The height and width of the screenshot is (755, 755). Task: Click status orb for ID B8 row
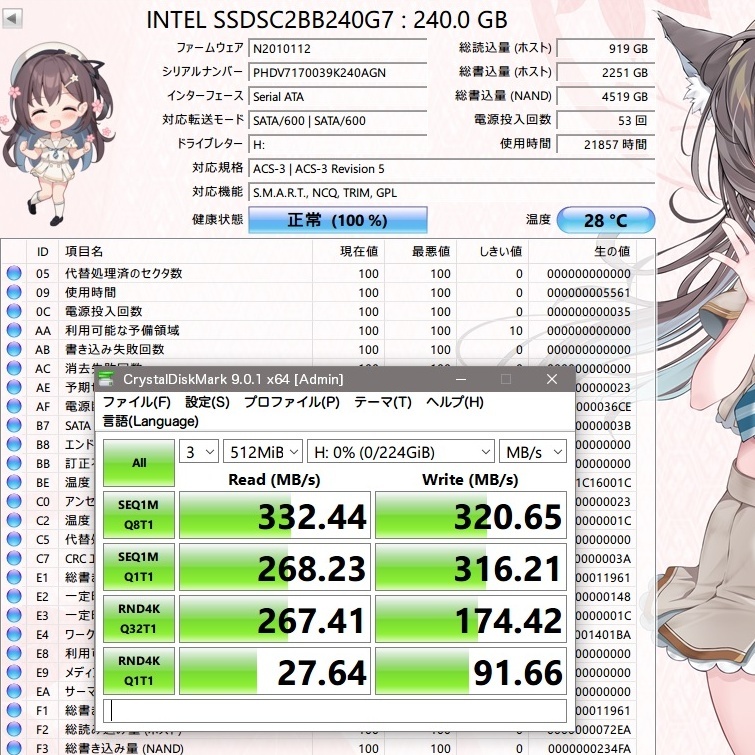(x=14, y=444)
